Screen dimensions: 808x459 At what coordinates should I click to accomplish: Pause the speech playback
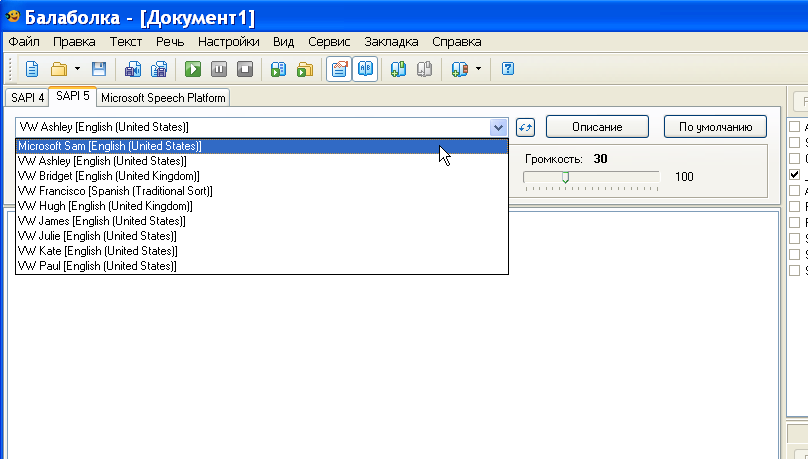pyautogui.click(x=219, y=69)
